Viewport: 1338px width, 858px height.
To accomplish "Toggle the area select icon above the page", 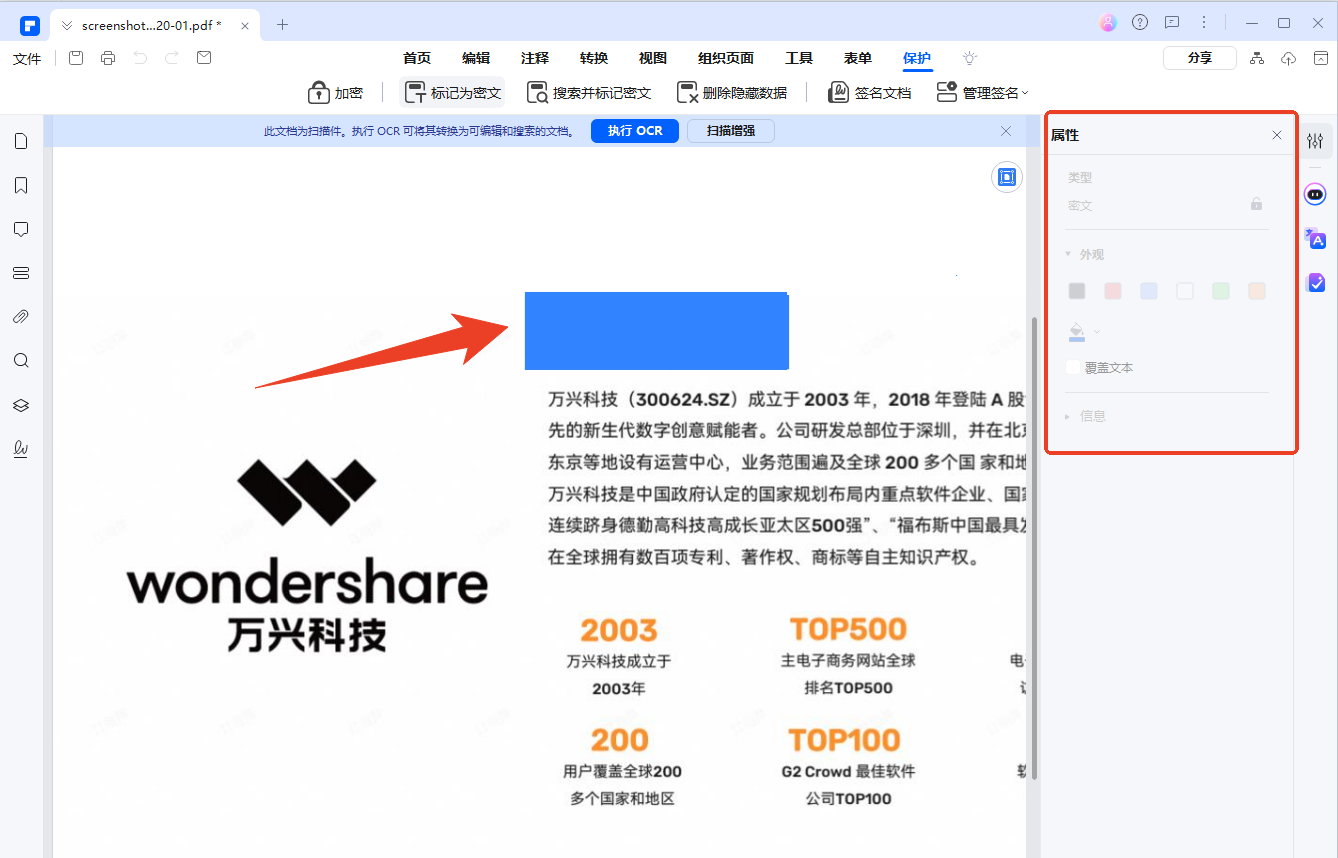I will click(x=1006, y=176).
